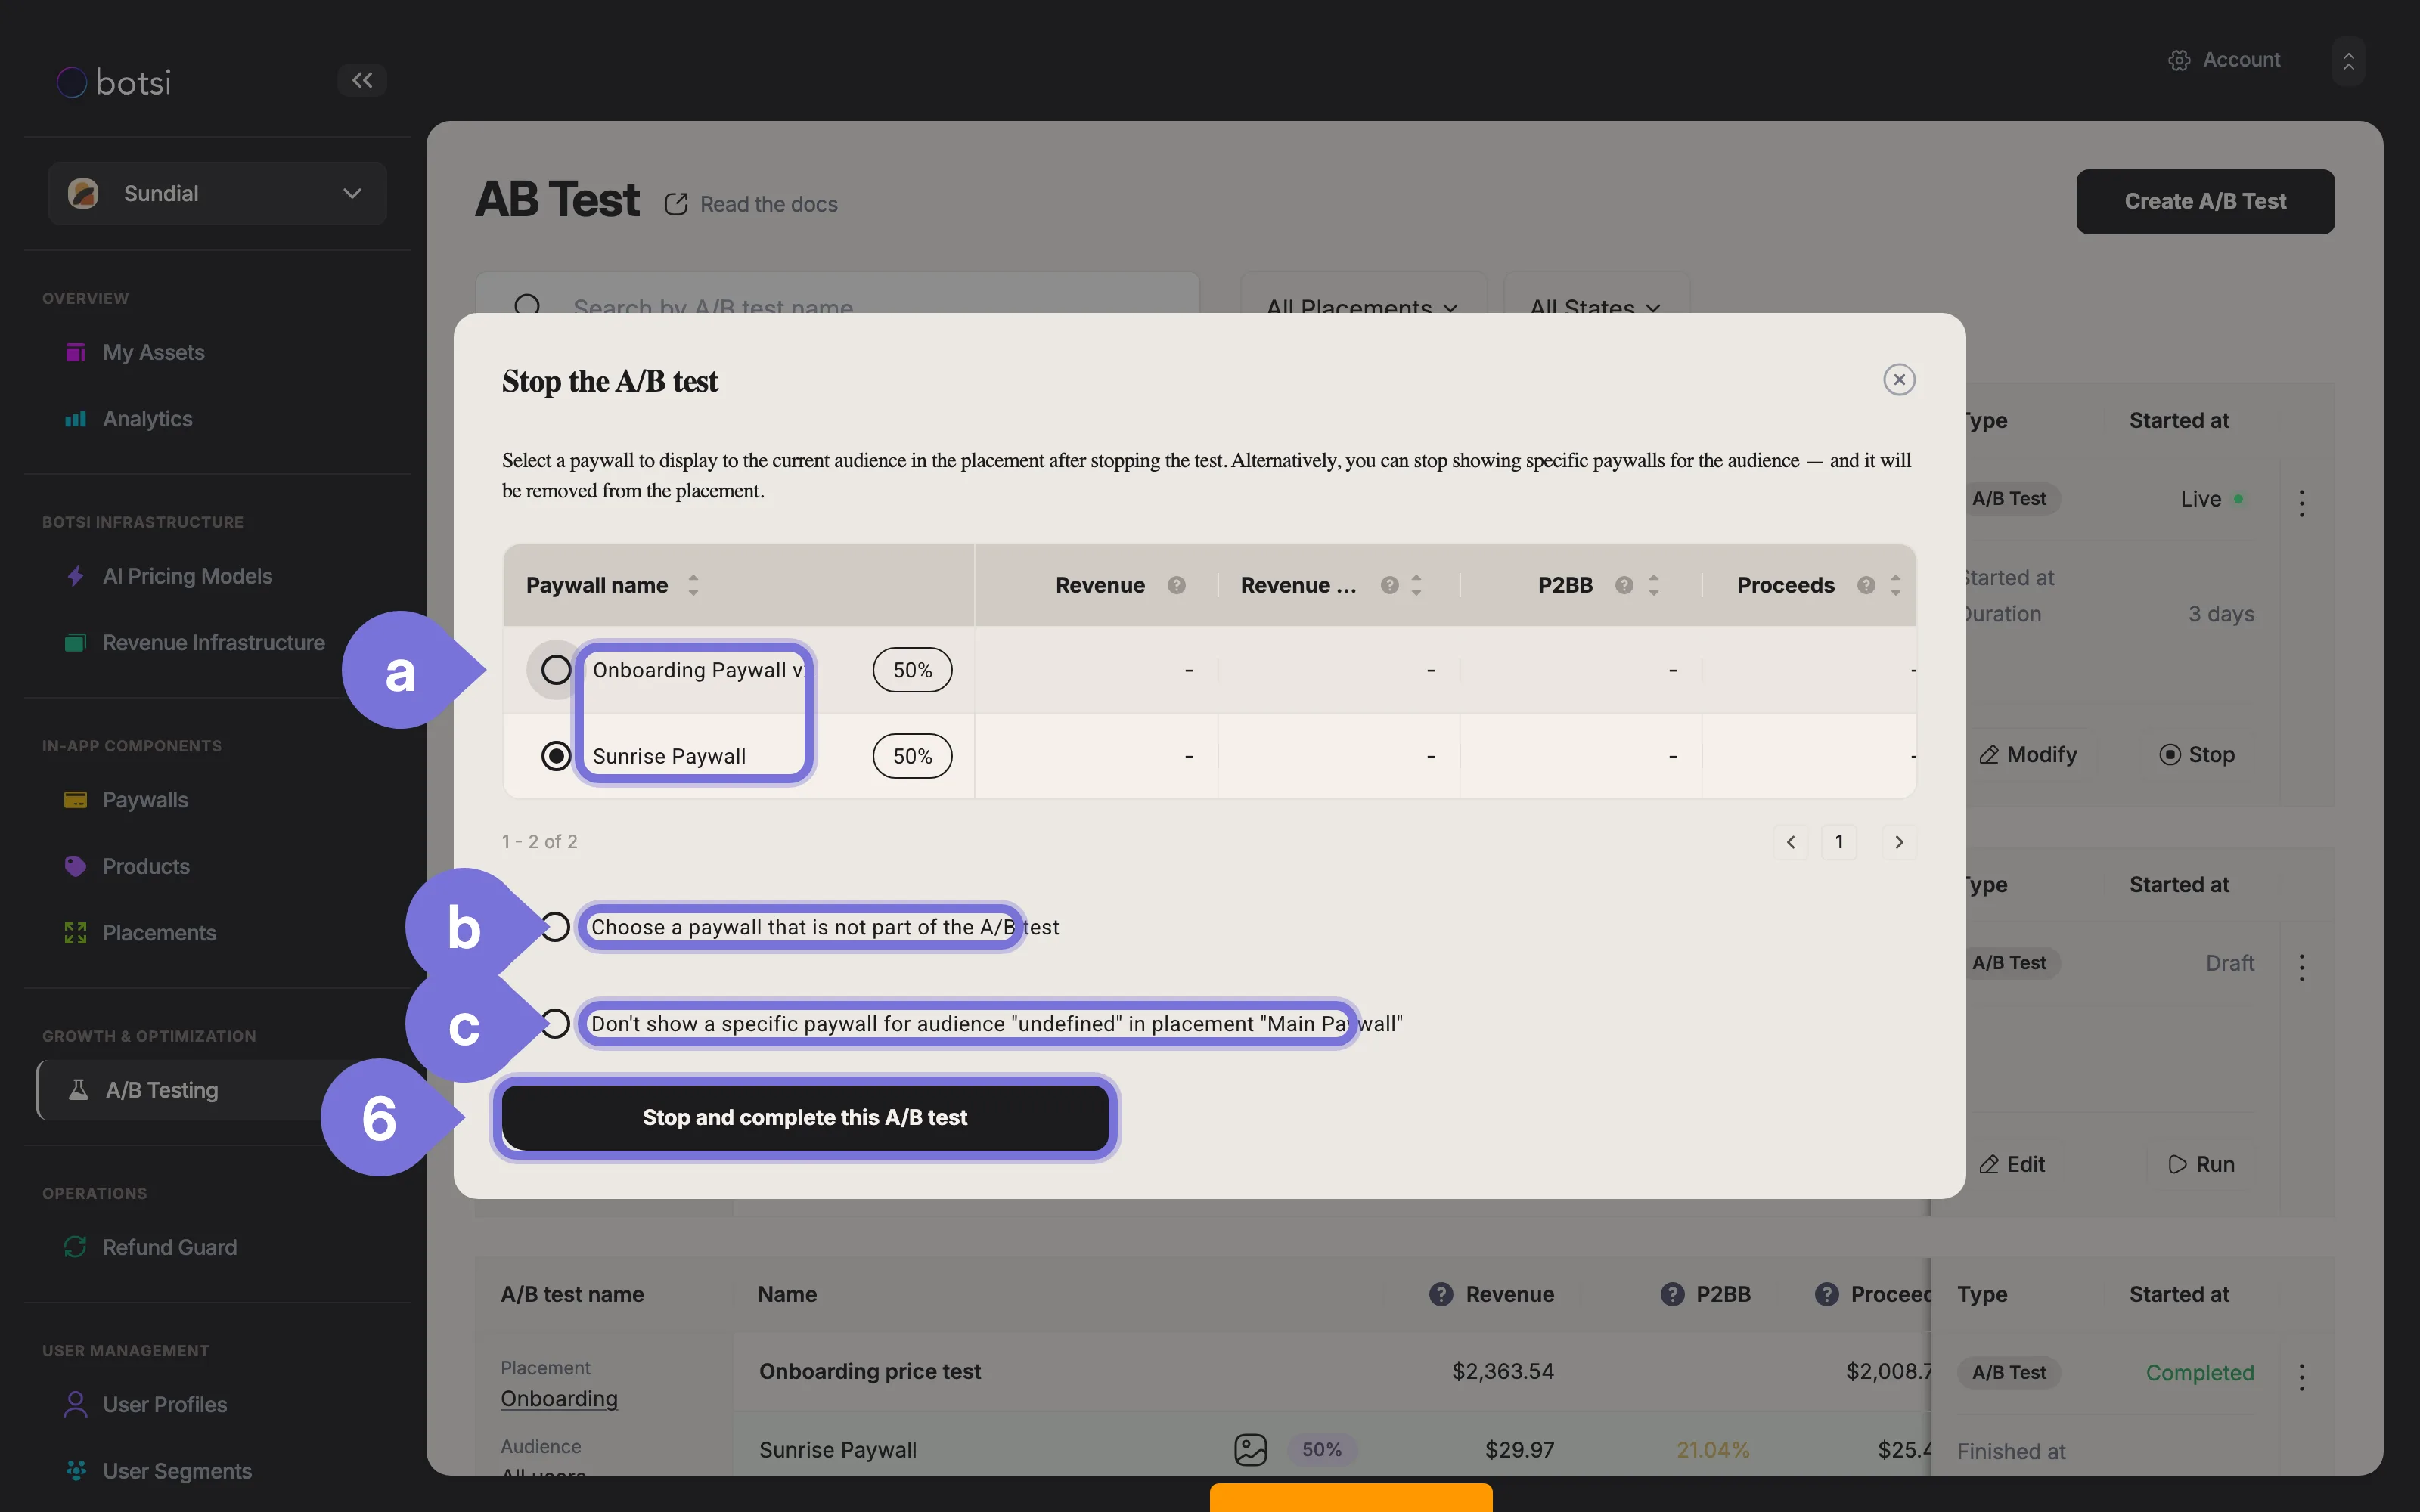Viewport: 2420px width, 1512px height.
Task: Go to next page in dialog pagination
Action: (1899, 842)
